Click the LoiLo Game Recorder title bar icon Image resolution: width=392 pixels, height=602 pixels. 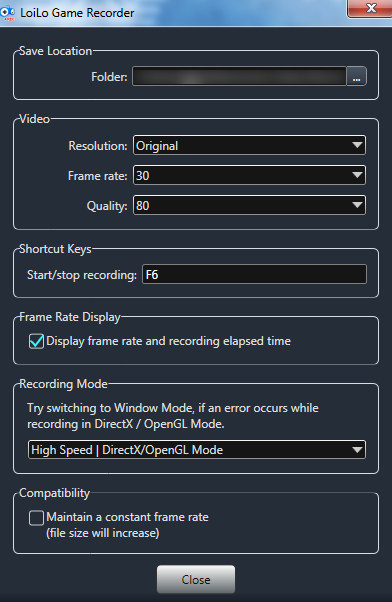[x=7, y=13]
